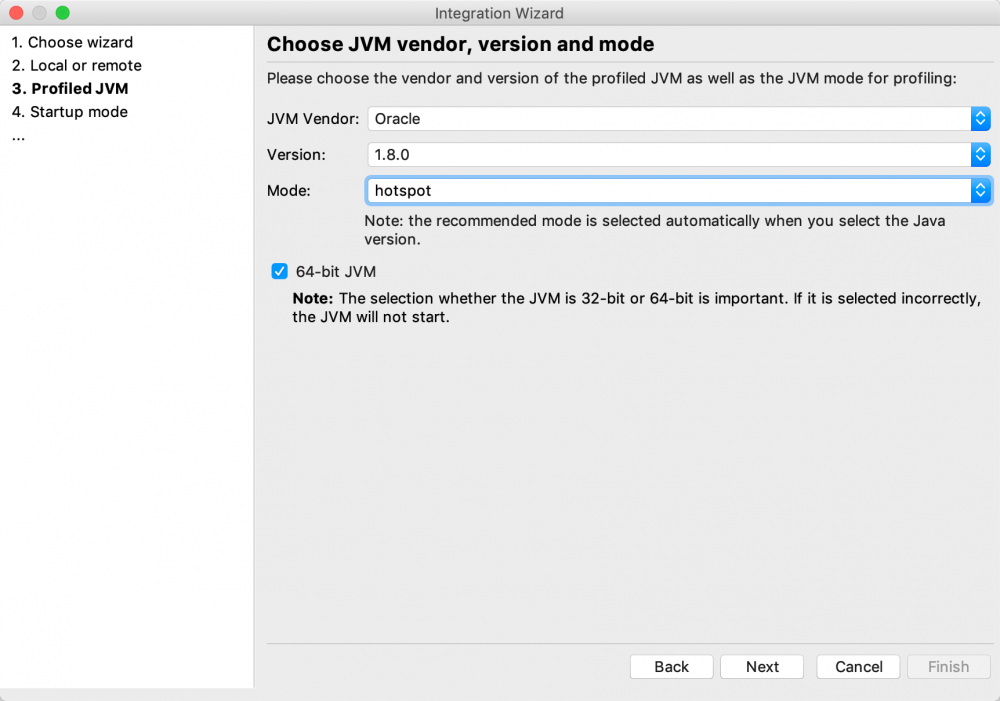Open the JVM Vendor dropdown
This screenshot has height=701, width=1000.
coord(670,118)
